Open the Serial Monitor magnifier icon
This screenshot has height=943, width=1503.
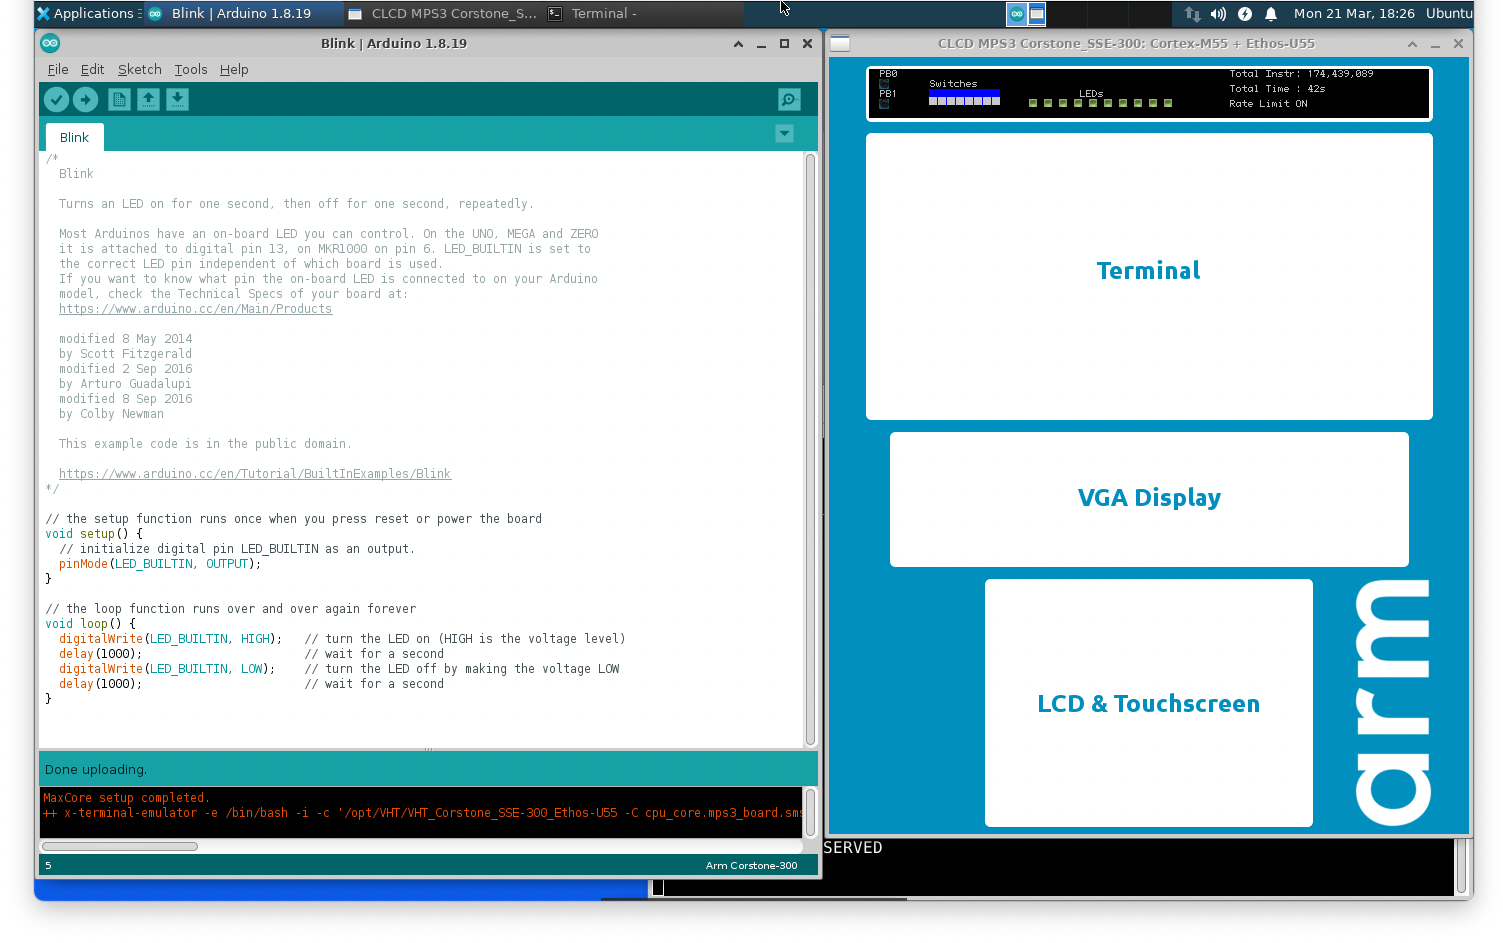pos(789,99)
